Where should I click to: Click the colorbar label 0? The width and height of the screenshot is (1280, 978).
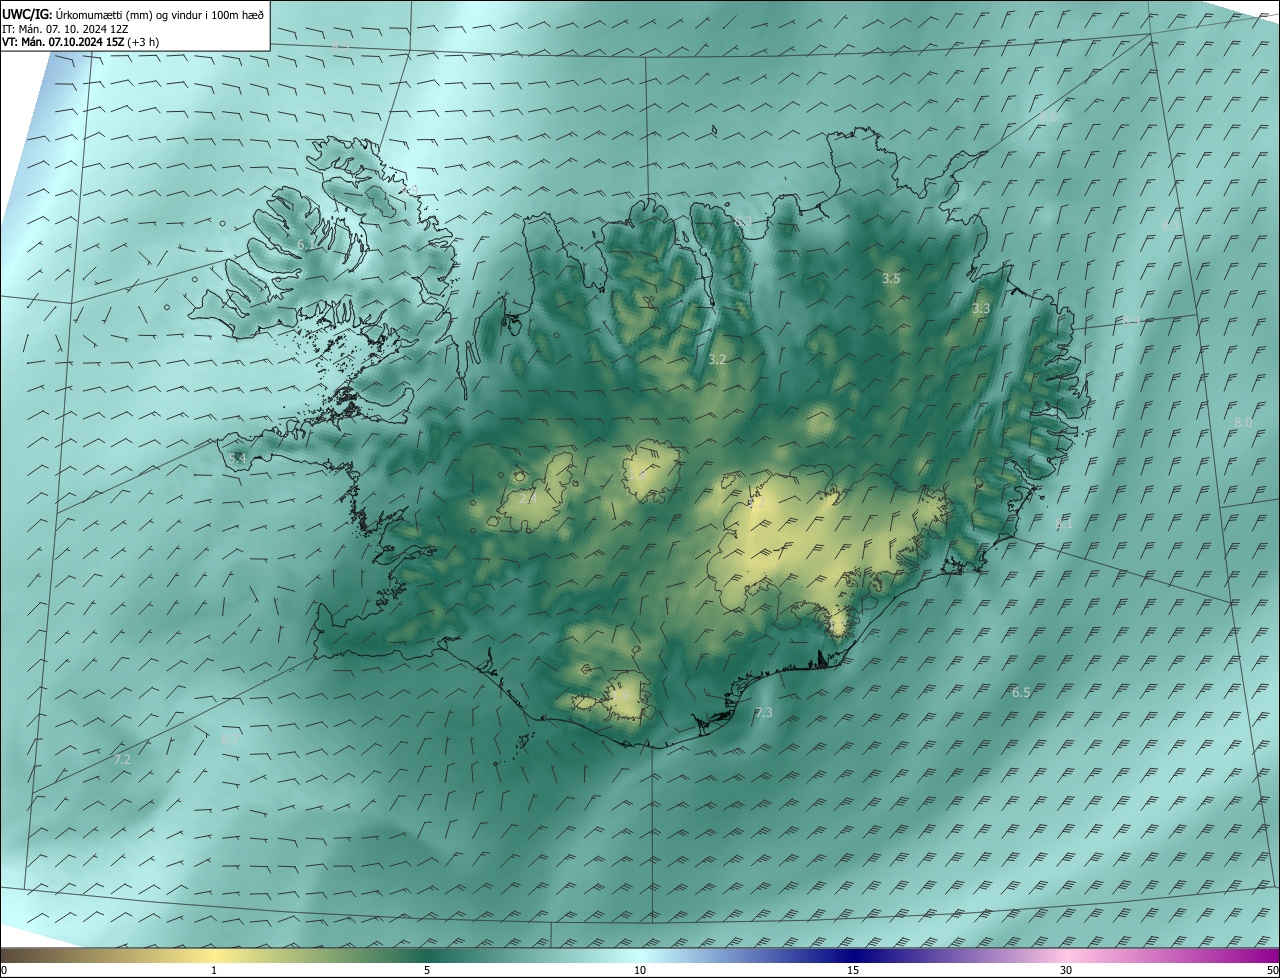click(x=4, y=971)
